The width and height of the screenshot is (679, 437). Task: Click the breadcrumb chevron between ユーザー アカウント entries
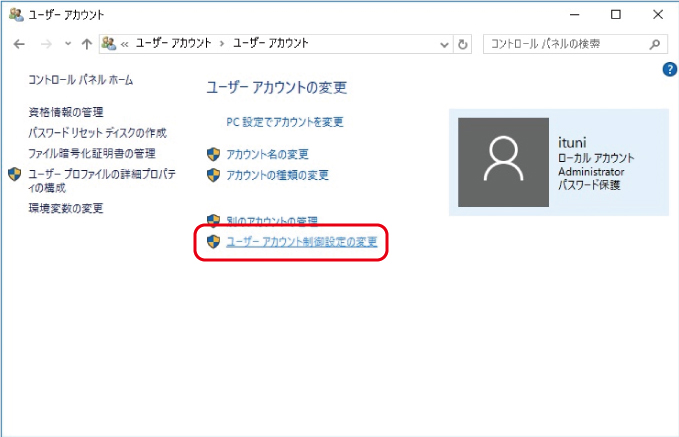222,44
